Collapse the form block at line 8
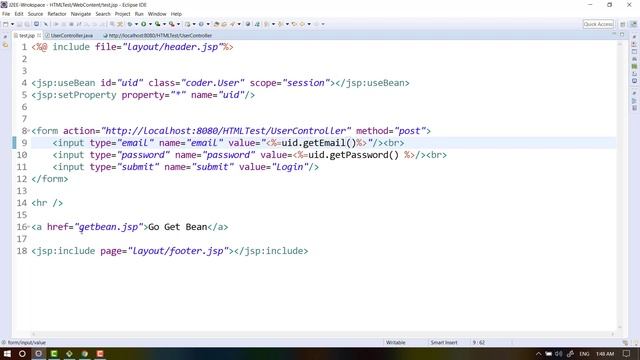This screenshot has width=640, height=360. 29,131
